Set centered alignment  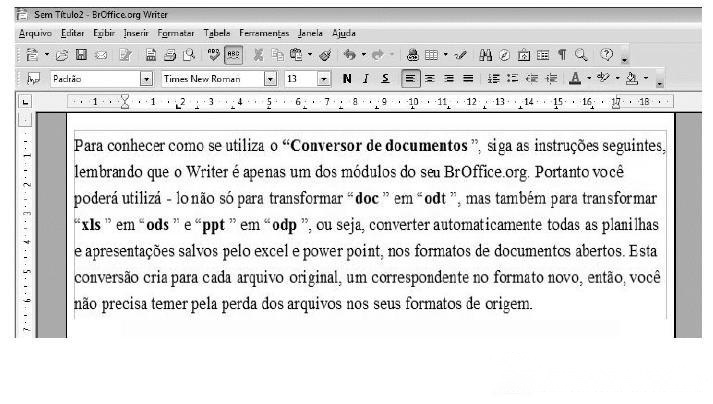(429, 79)
